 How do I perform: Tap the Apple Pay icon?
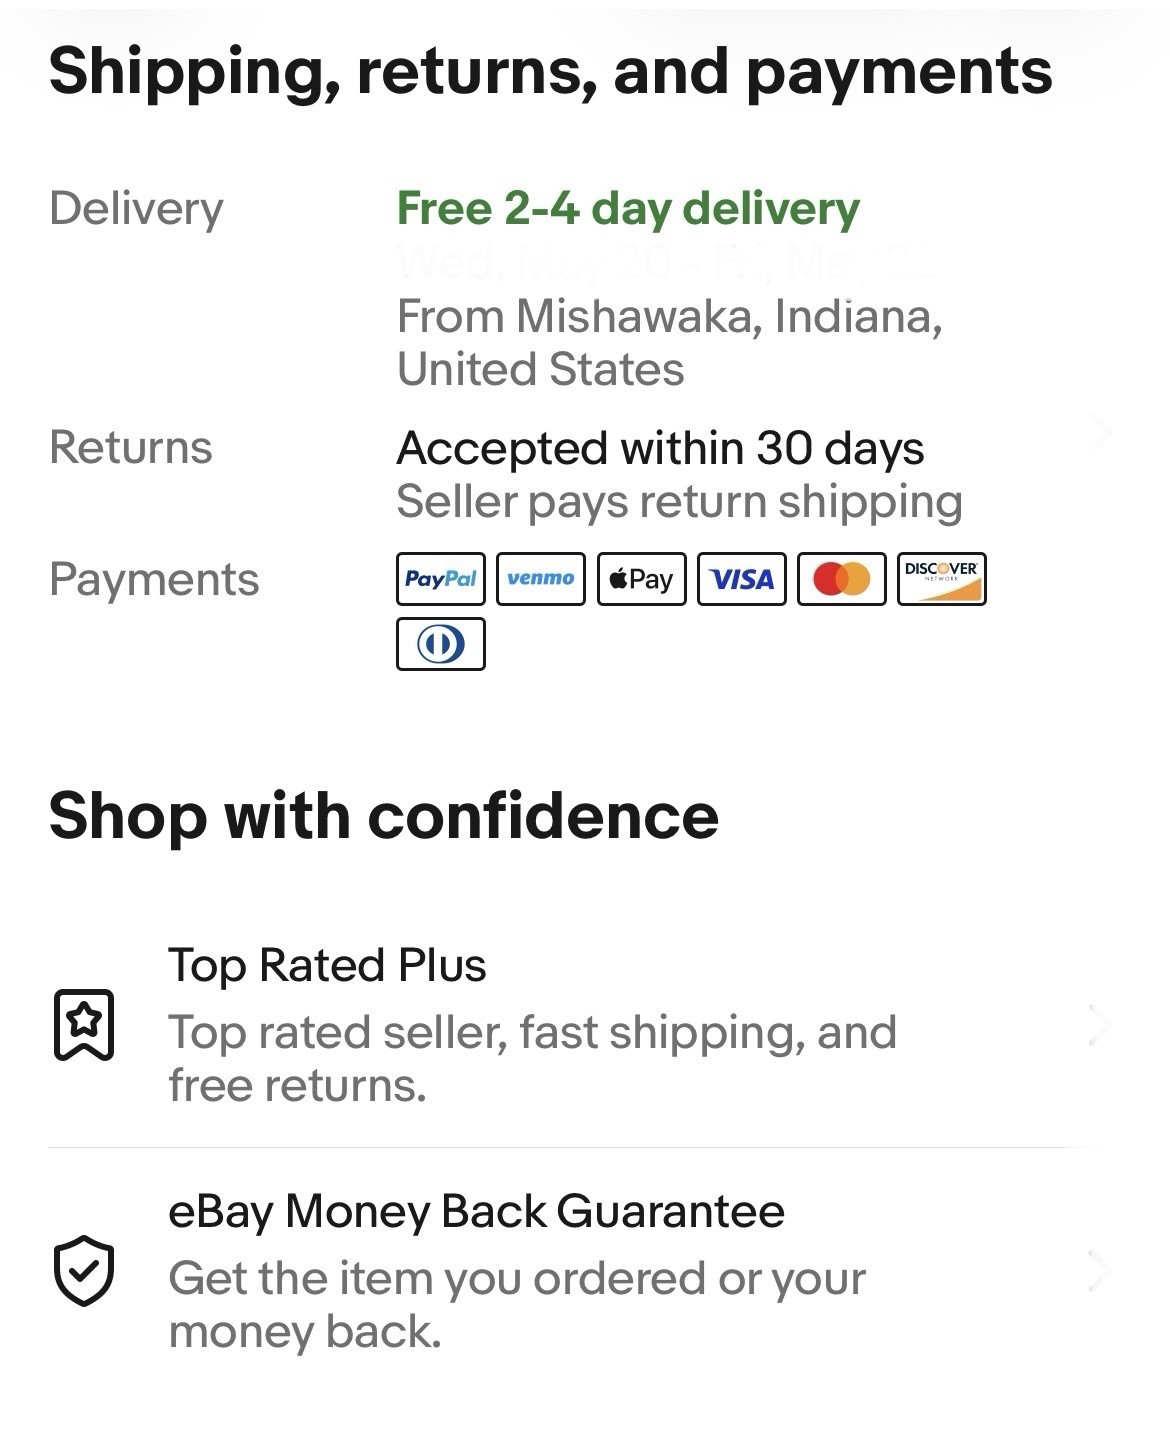pyautogui.click(x=641, y=579)
